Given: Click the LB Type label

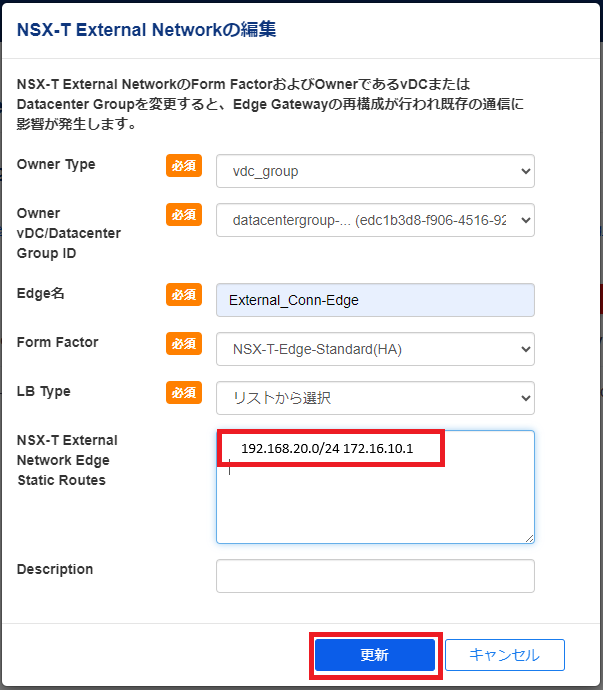Looking at the screenshot, I should (x=44, y=392).
